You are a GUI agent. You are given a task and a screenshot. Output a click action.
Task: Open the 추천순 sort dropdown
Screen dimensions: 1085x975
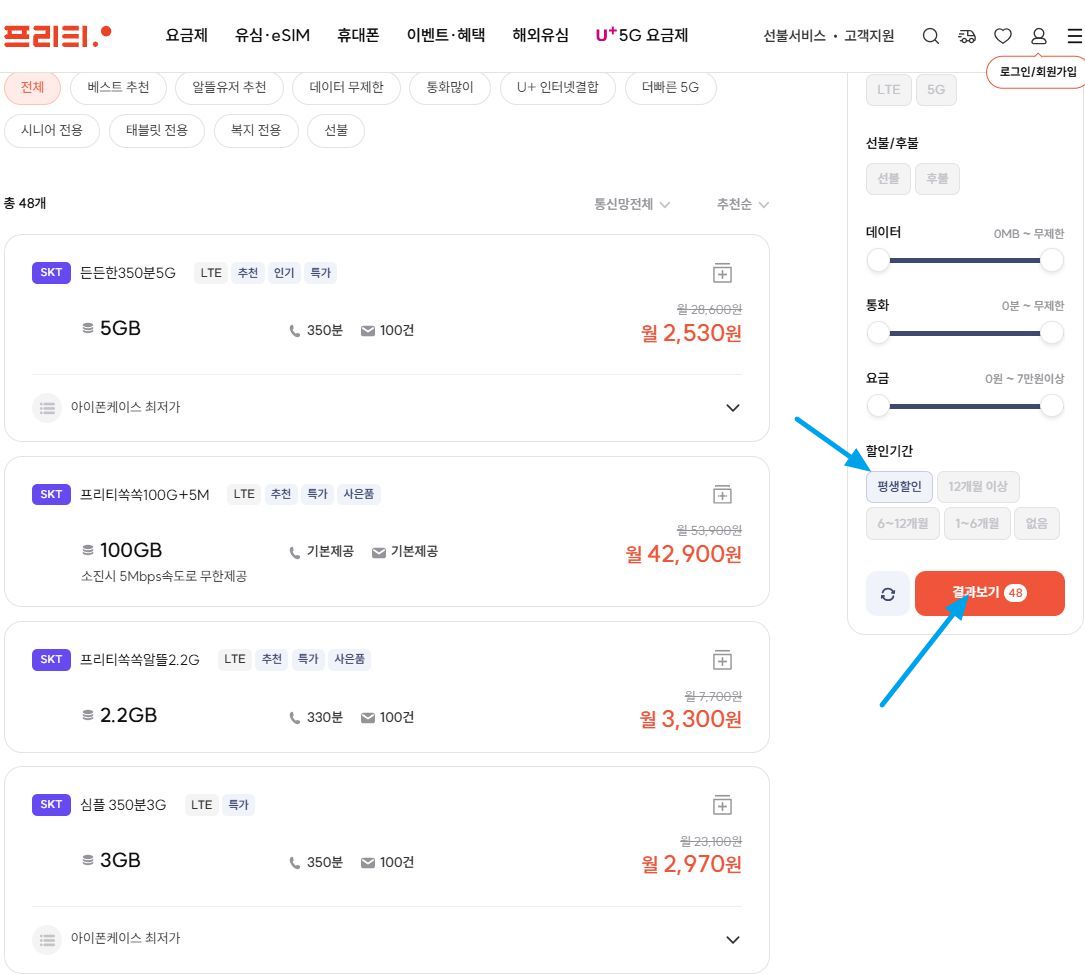(742, 204)
